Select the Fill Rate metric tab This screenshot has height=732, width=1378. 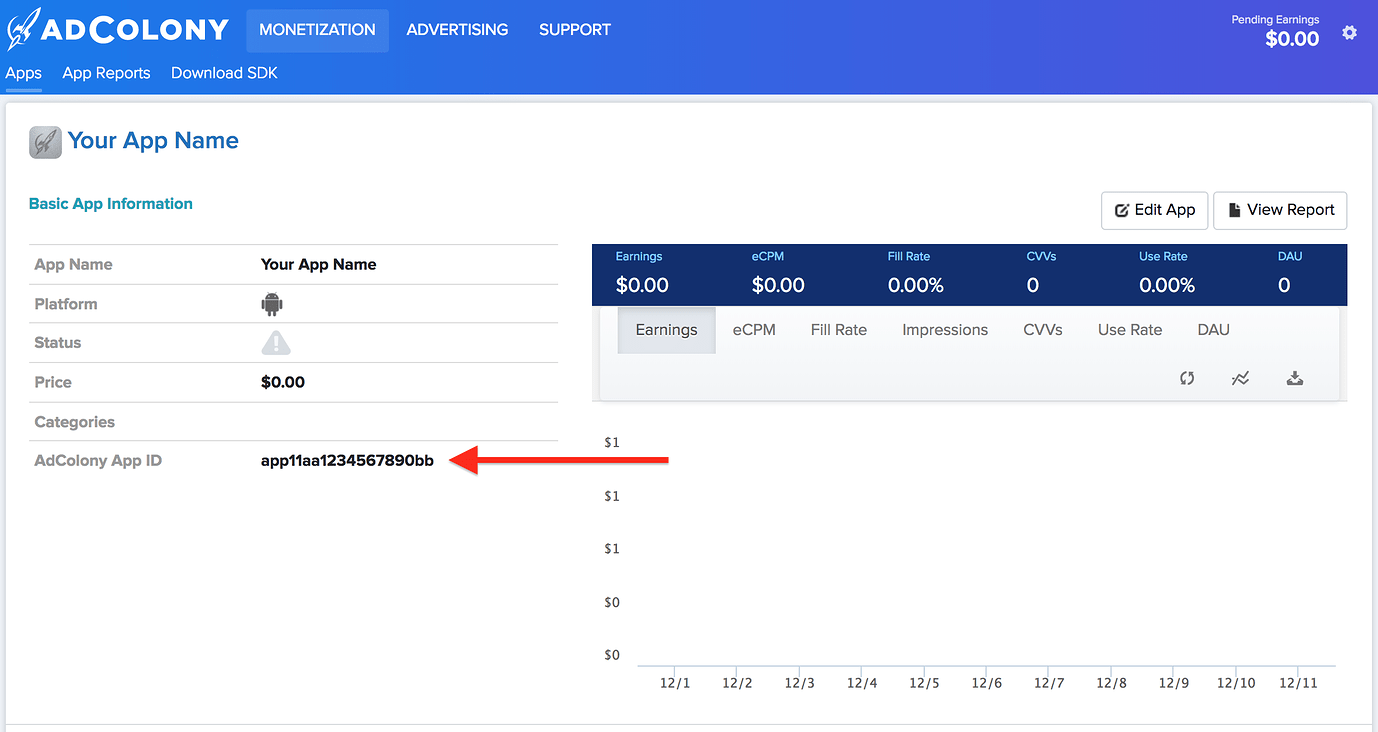tap(838, 329)
